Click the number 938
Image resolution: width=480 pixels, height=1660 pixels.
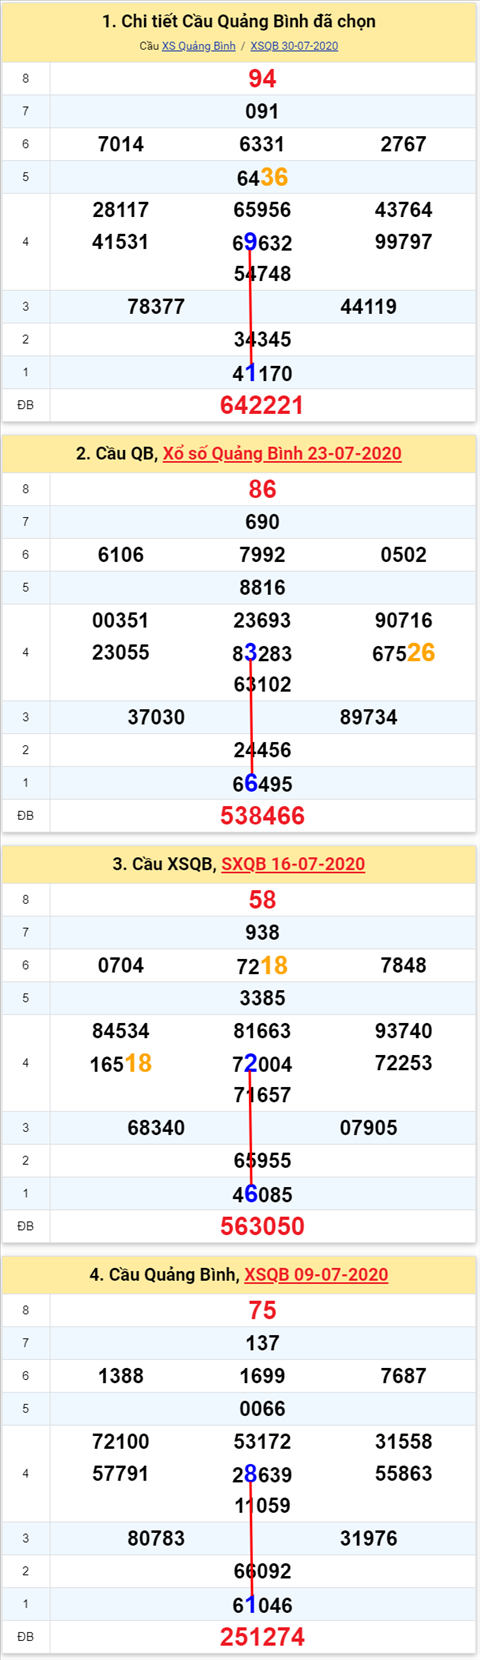[262, 932]
